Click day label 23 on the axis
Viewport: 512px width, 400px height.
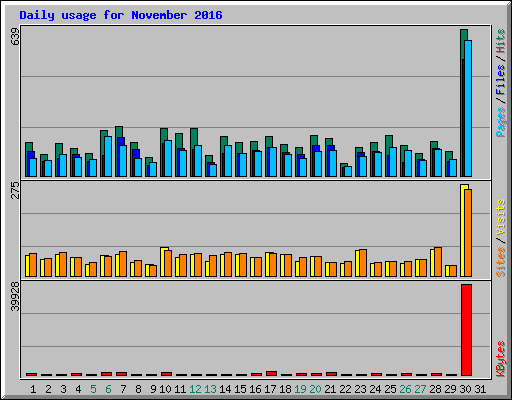click(x=360, y=389)
